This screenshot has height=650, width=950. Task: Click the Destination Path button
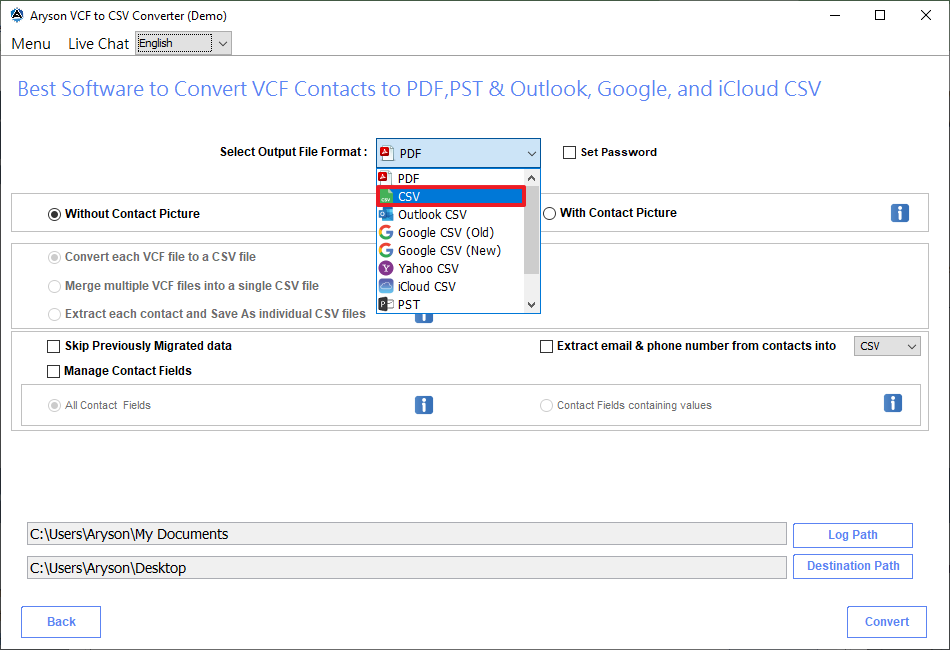852,566
